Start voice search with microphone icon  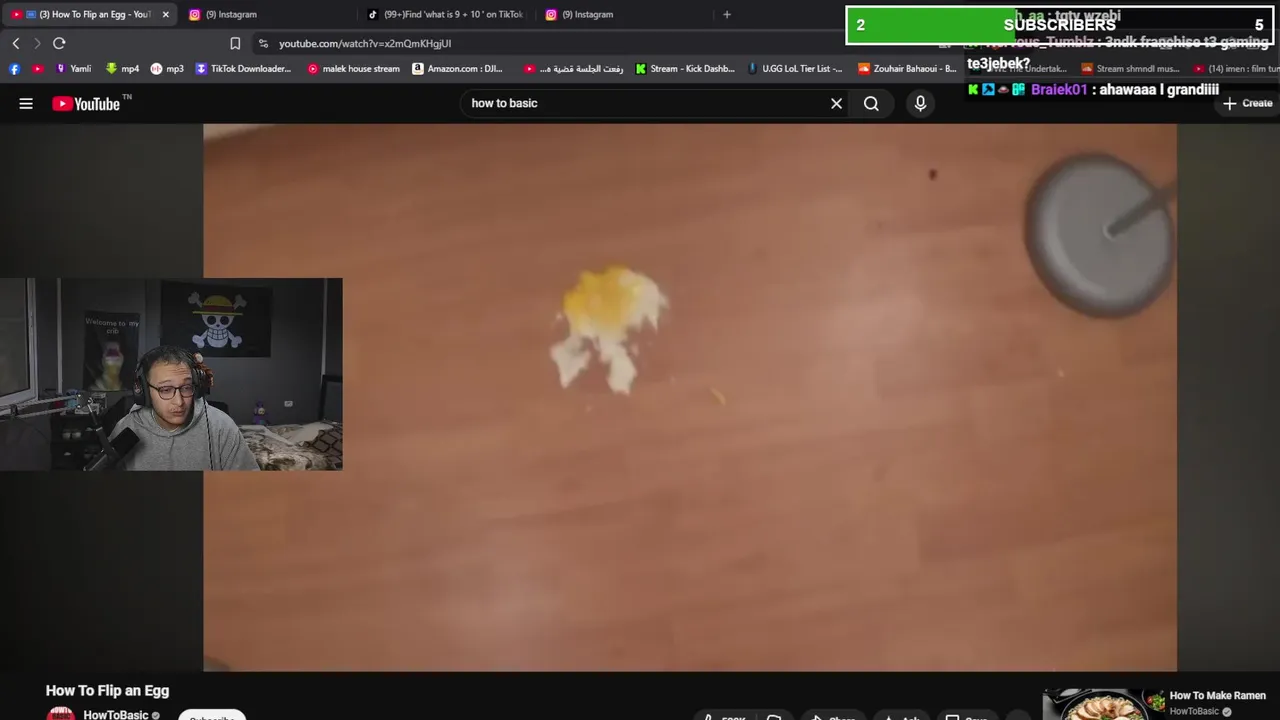920,103
